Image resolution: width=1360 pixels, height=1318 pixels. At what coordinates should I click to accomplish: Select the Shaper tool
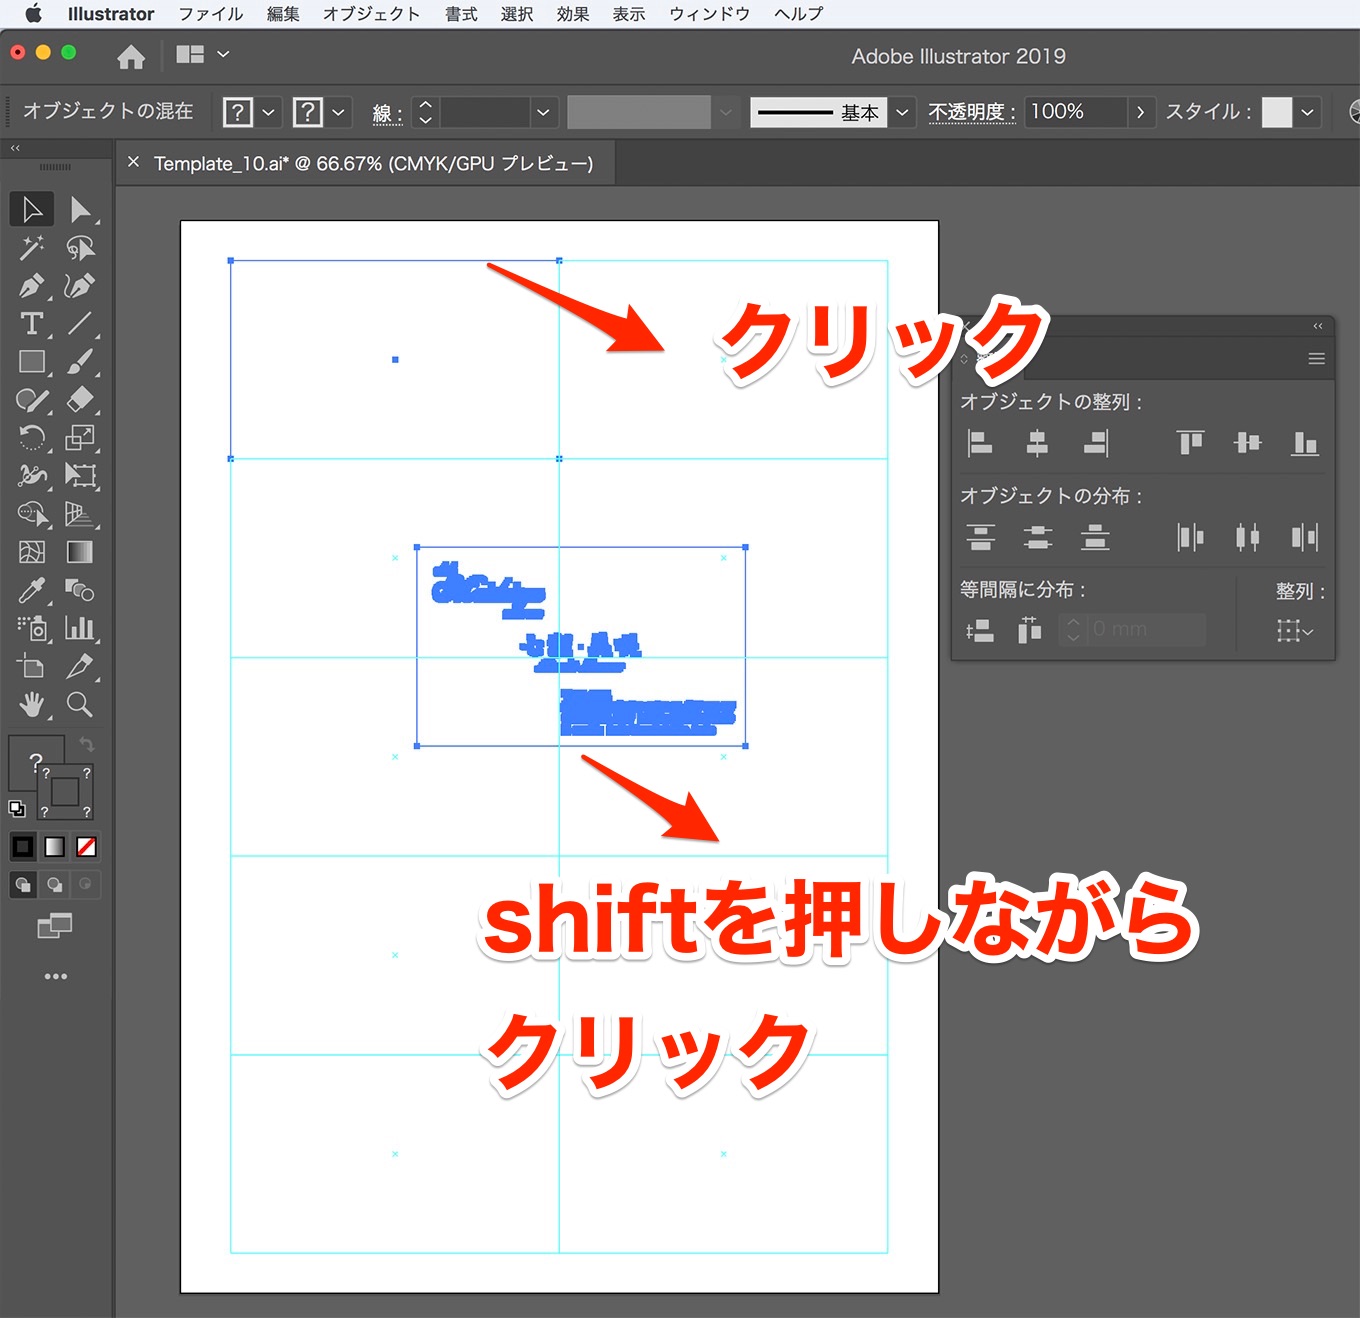click(x=32, y=400)
